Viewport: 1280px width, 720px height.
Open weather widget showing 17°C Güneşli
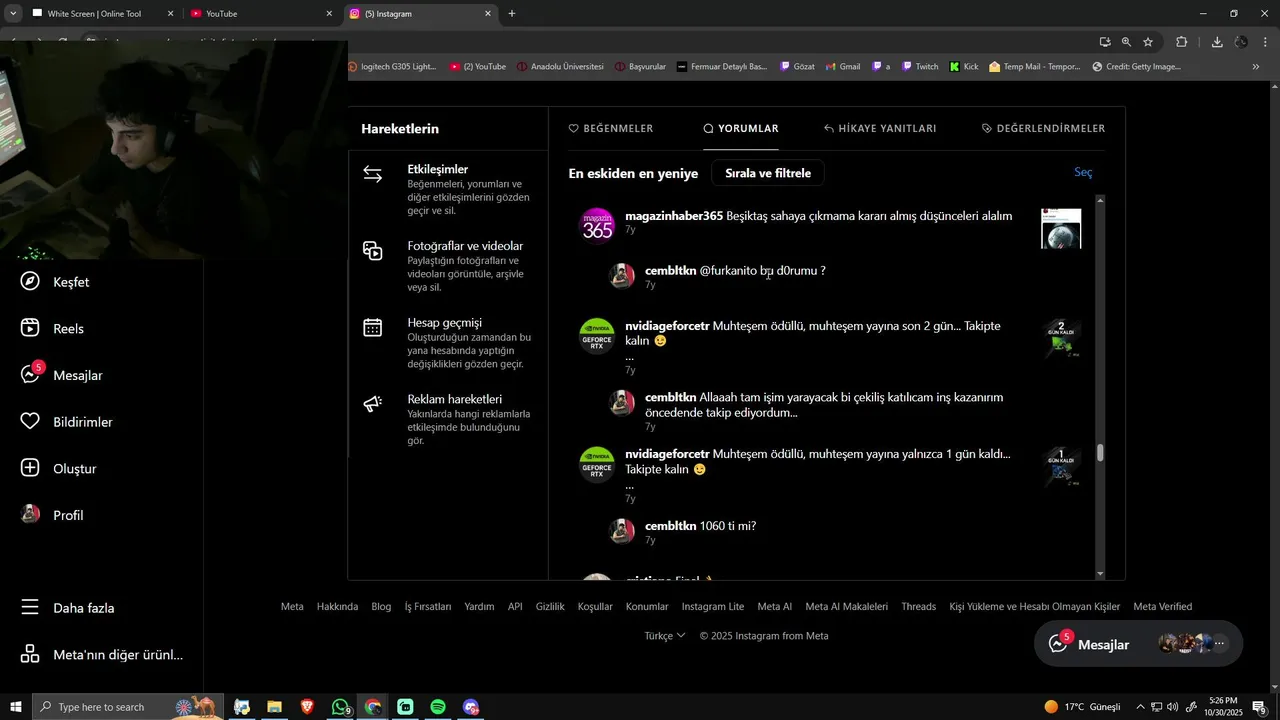click(x=1082, y=707)
